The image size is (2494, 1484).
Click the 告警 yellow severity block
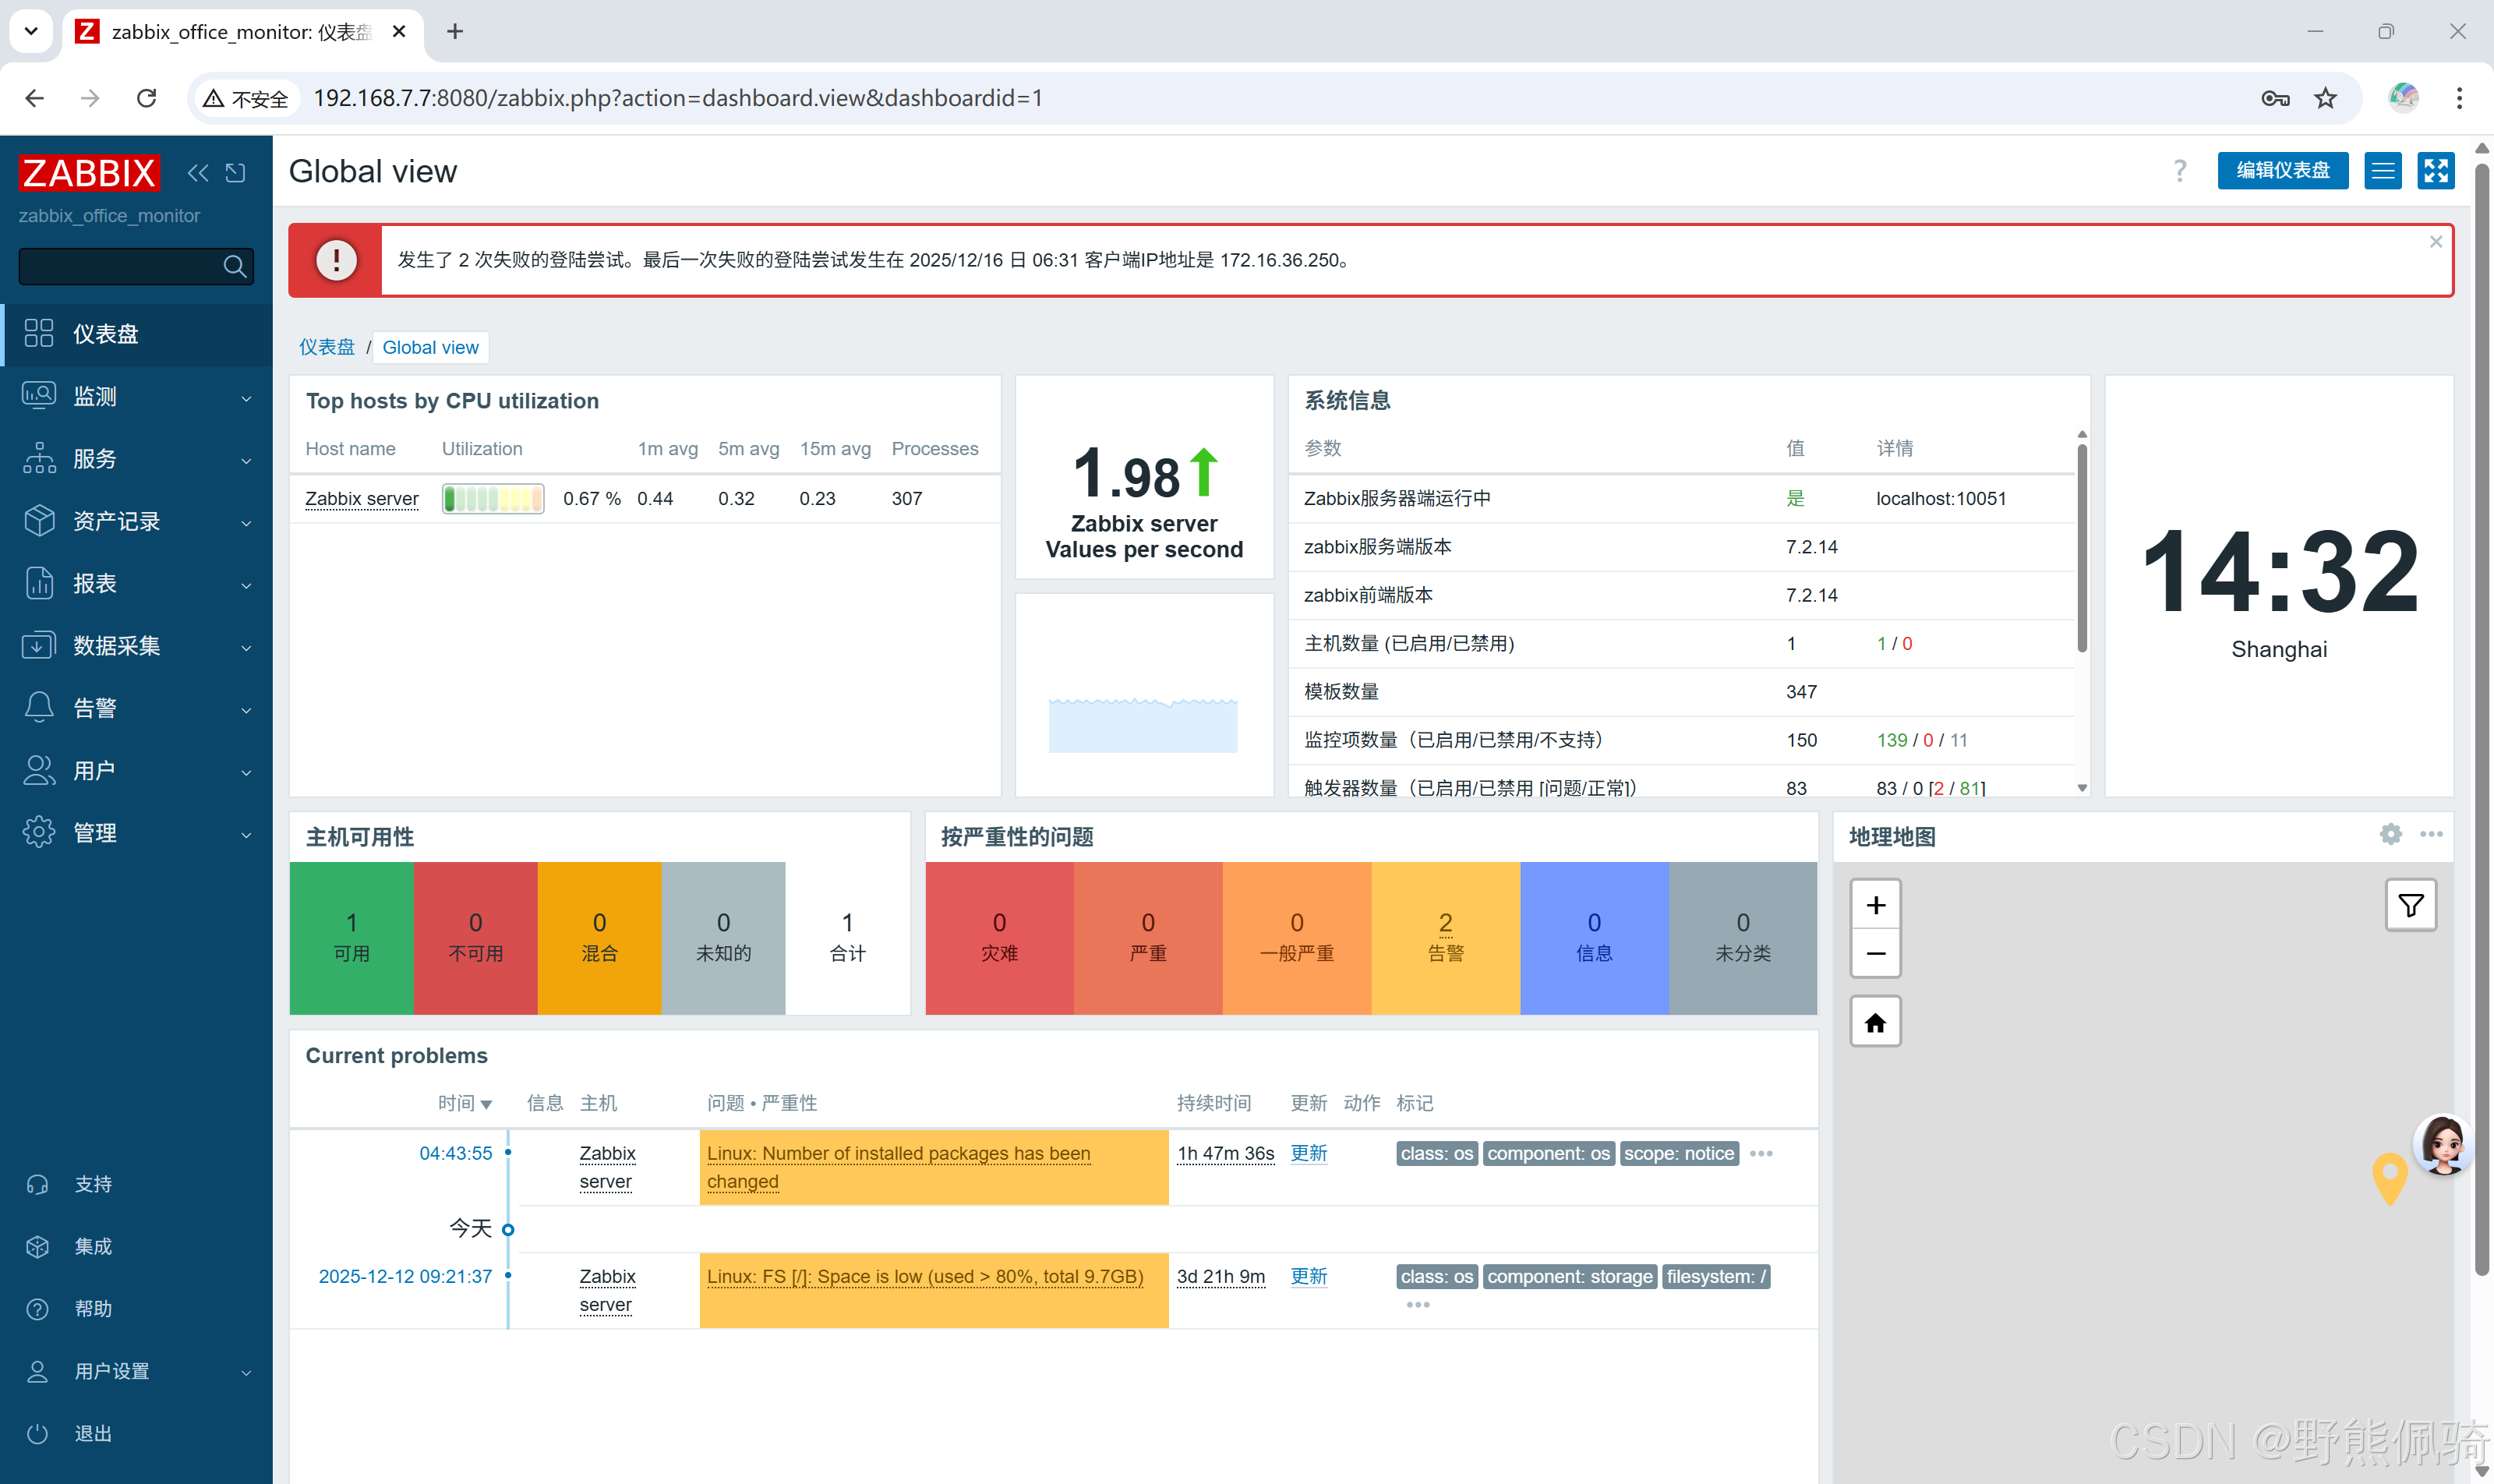coord(1445,937)
